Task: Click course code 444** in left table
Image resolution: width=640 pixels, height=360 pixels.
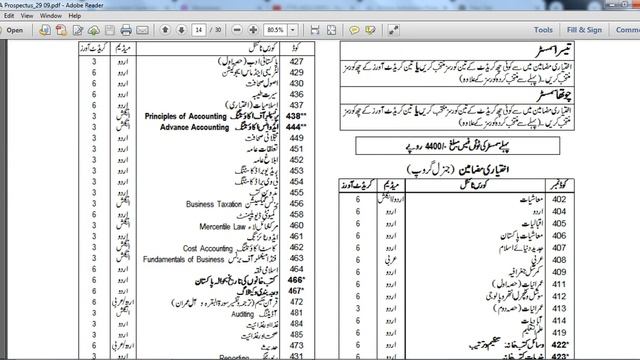Action: click(x=296, y=127)
